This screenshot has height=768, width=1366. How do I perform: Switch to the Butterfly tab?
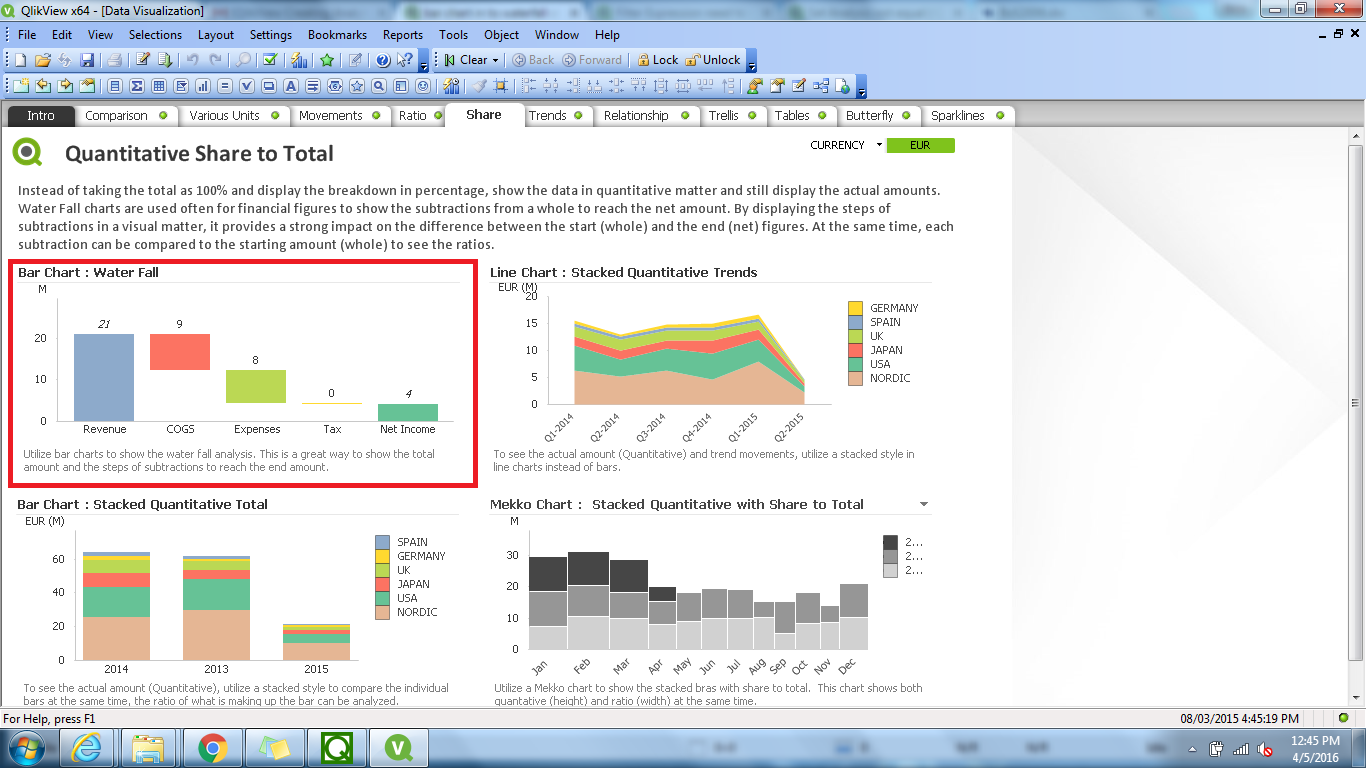pos(878,115)
